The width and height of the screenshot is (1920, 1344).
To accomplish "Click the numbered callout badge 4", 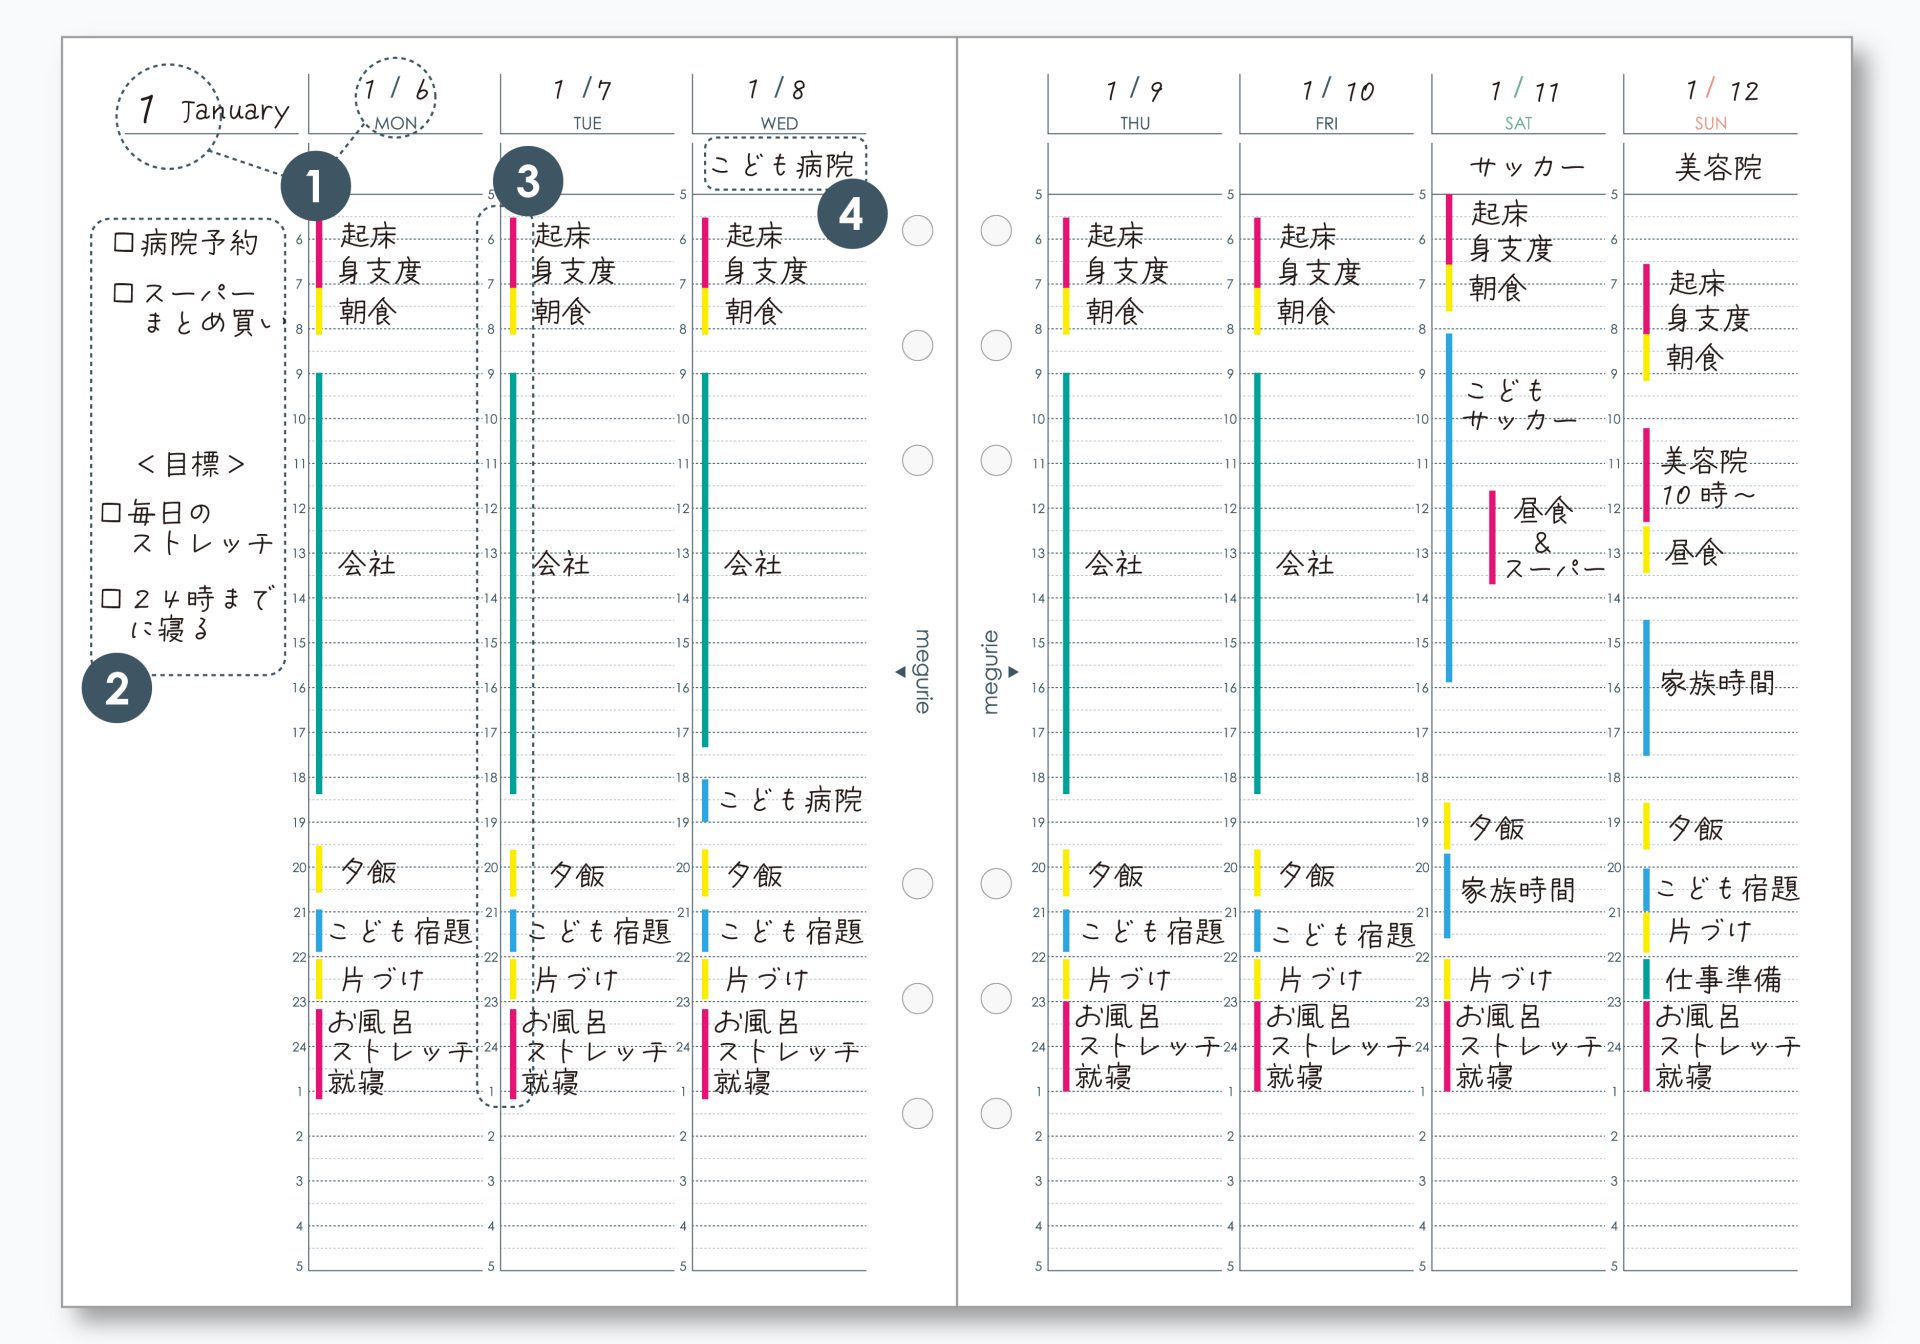I will click(851, 214).
